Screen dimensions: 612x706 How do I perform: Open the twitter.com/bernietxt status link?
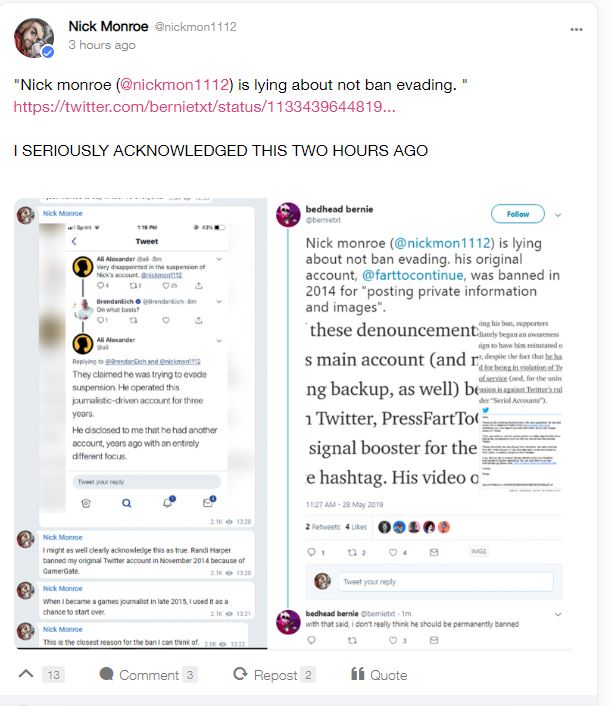[204, 107]
